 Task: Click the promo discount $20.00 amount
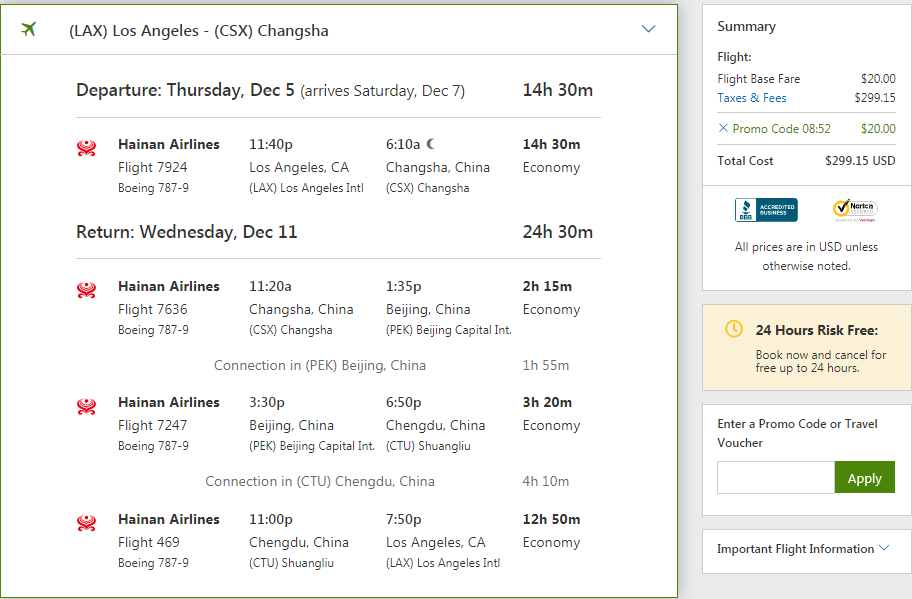[878, 129]
